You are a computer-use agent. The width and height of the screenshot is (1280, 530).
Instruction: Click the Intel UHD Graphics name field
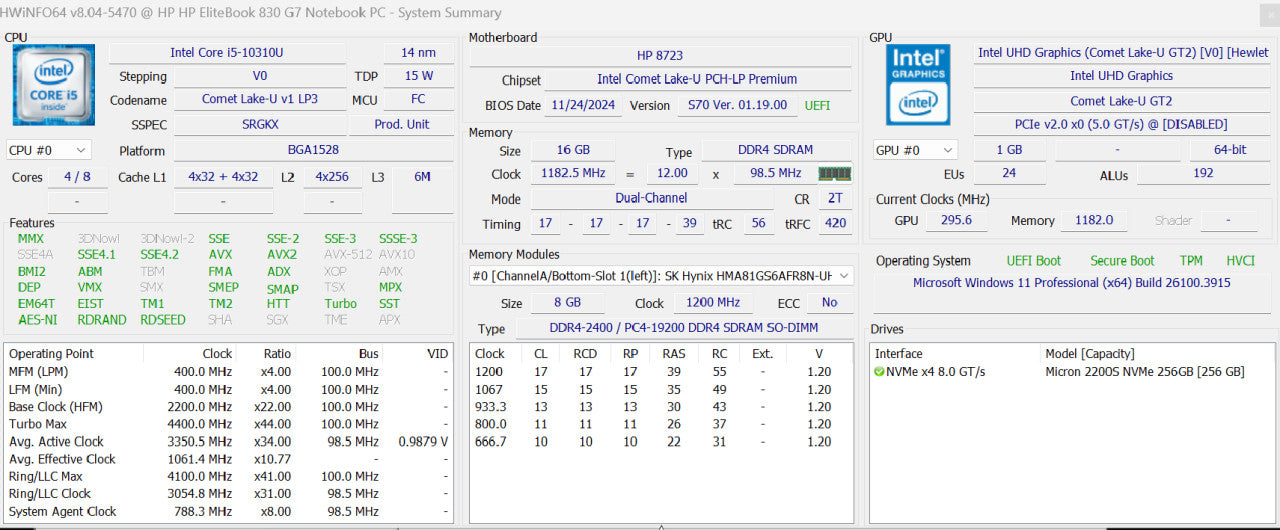click(1122, 76)
